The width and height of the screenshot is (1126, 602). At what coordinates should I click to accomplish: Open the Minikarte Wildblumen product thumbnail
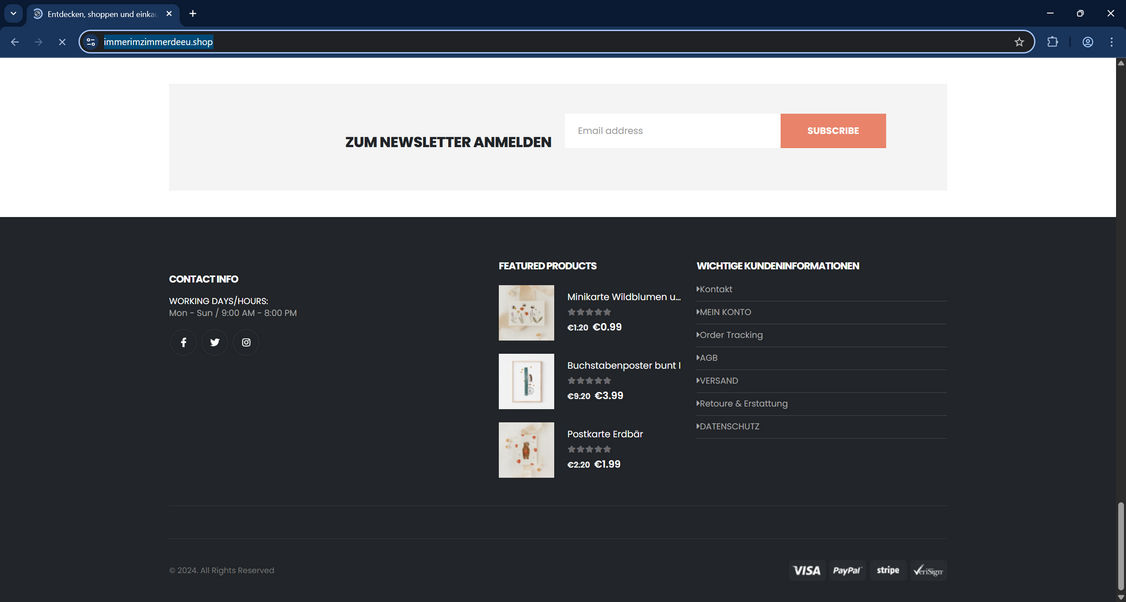click(x=526, y=312)
